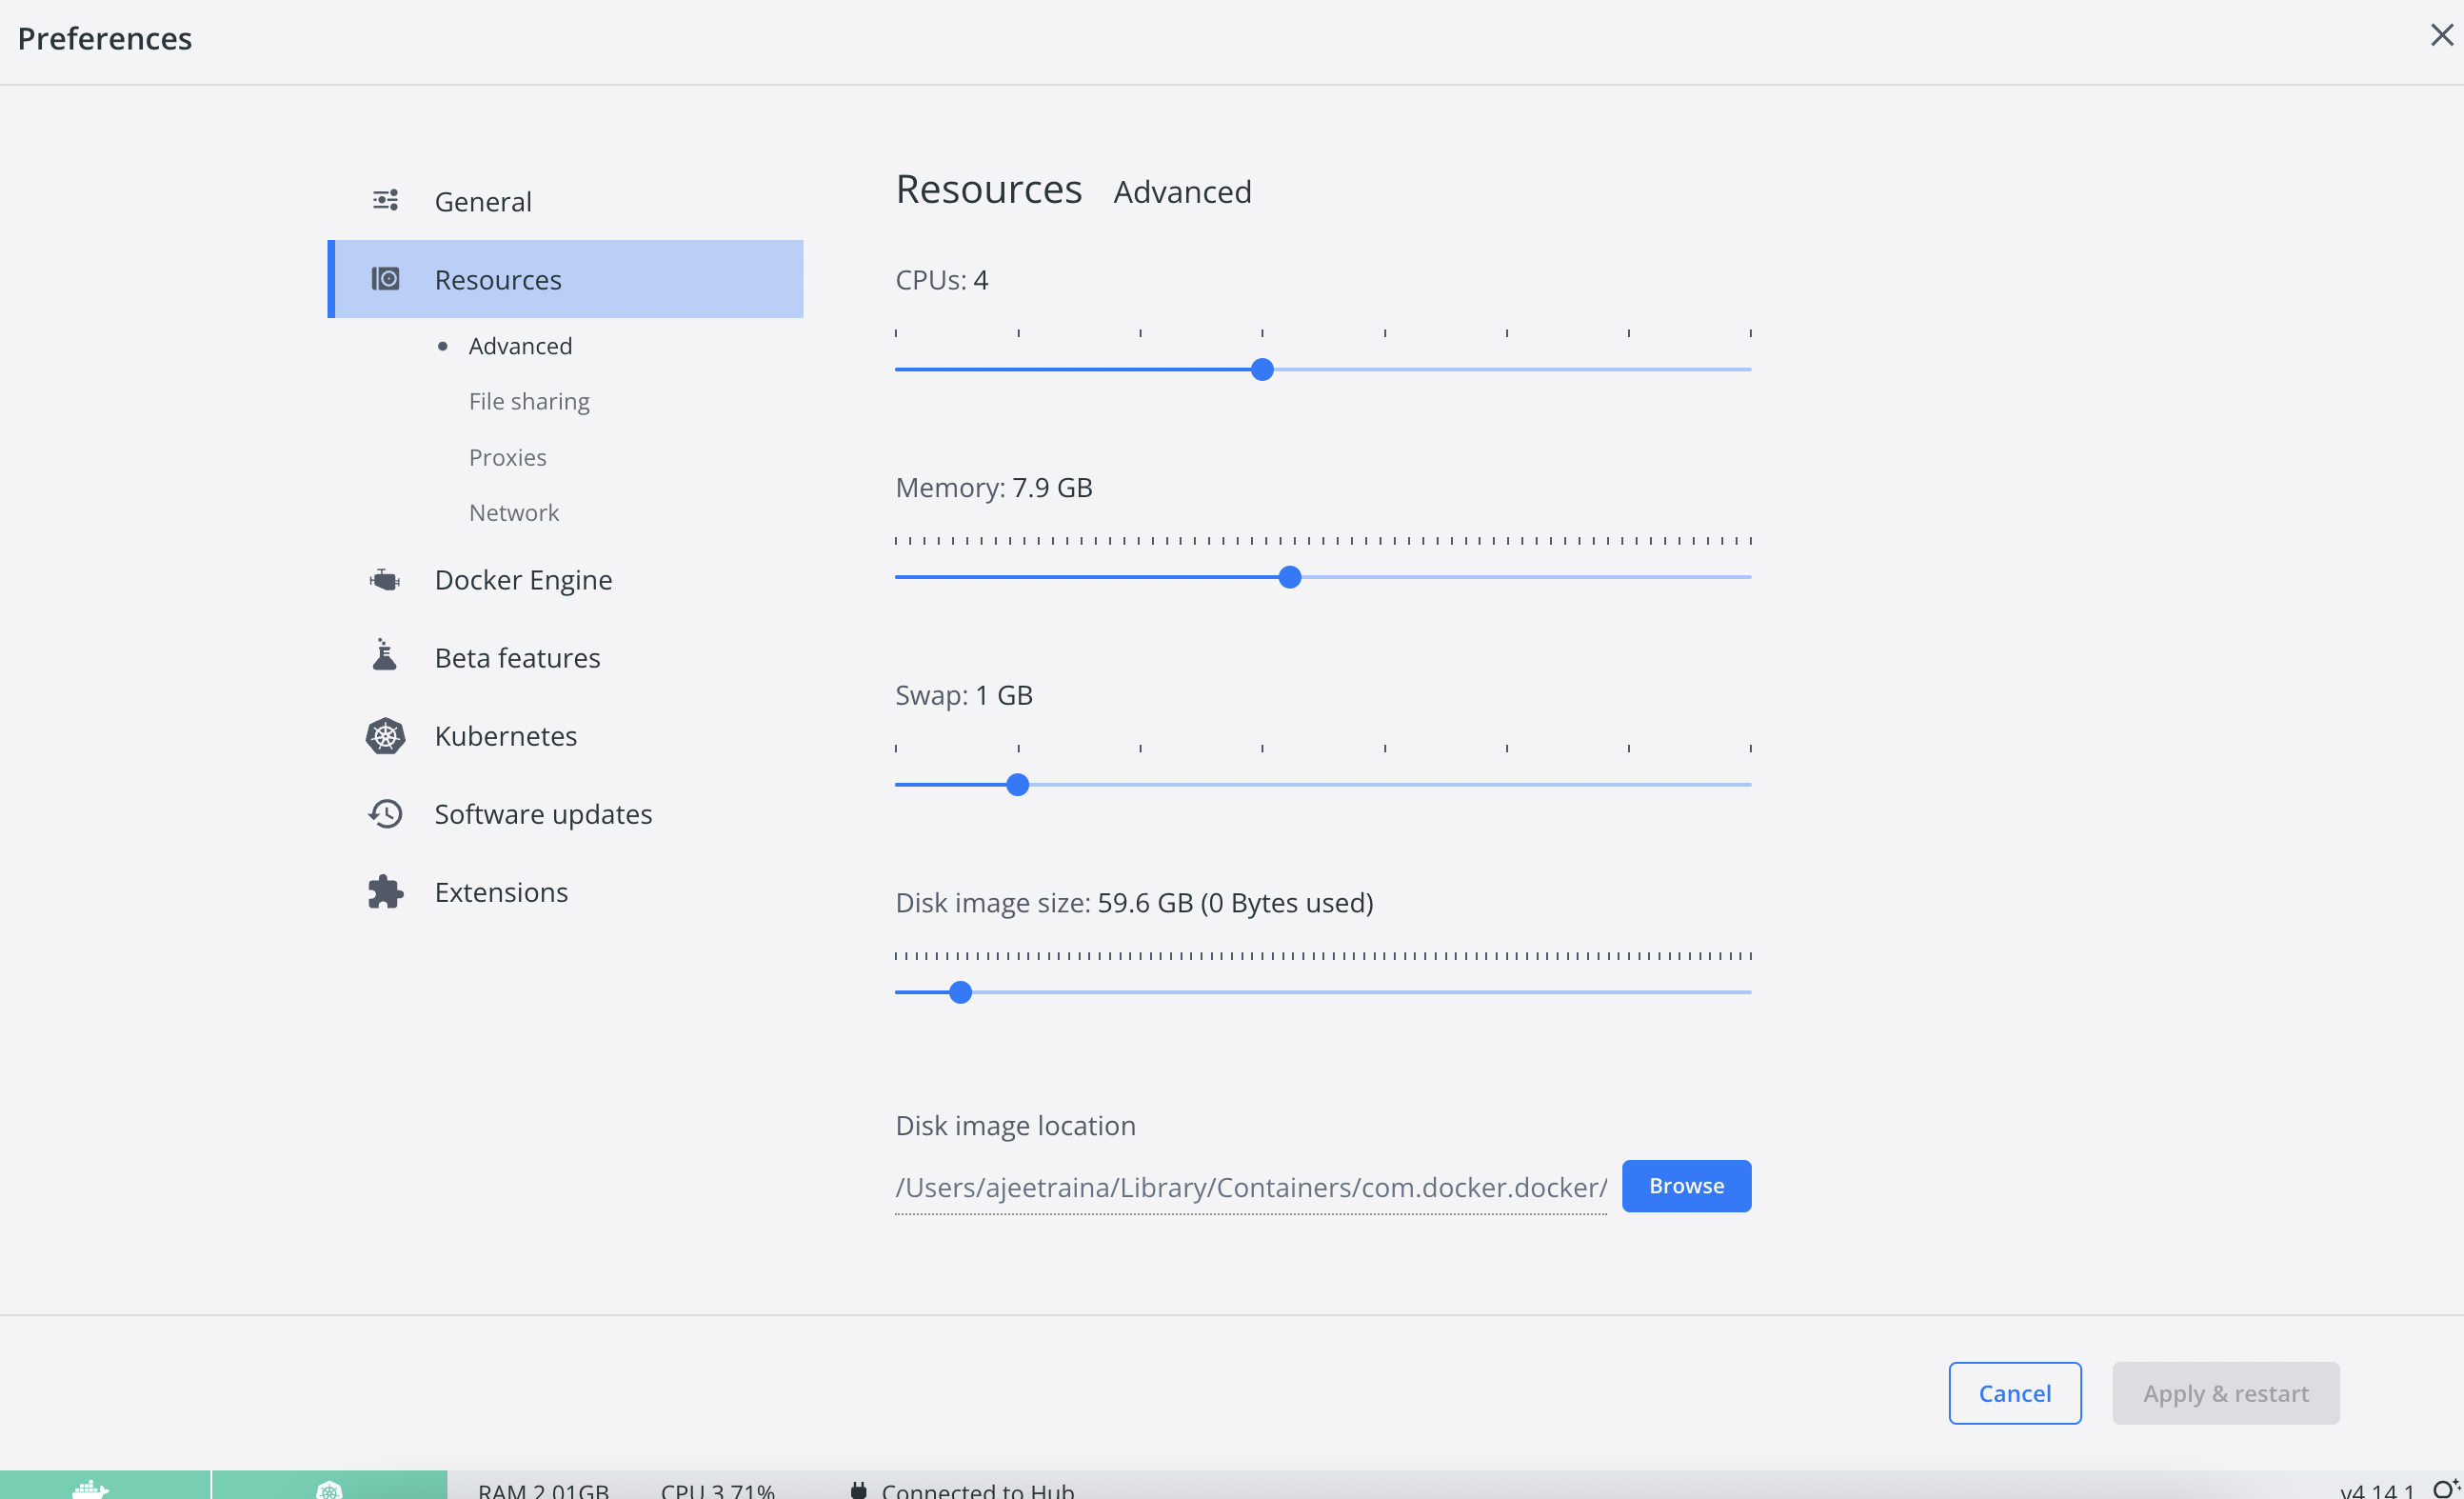Click the Resources disk icon in sidebar

pos(385,279)
